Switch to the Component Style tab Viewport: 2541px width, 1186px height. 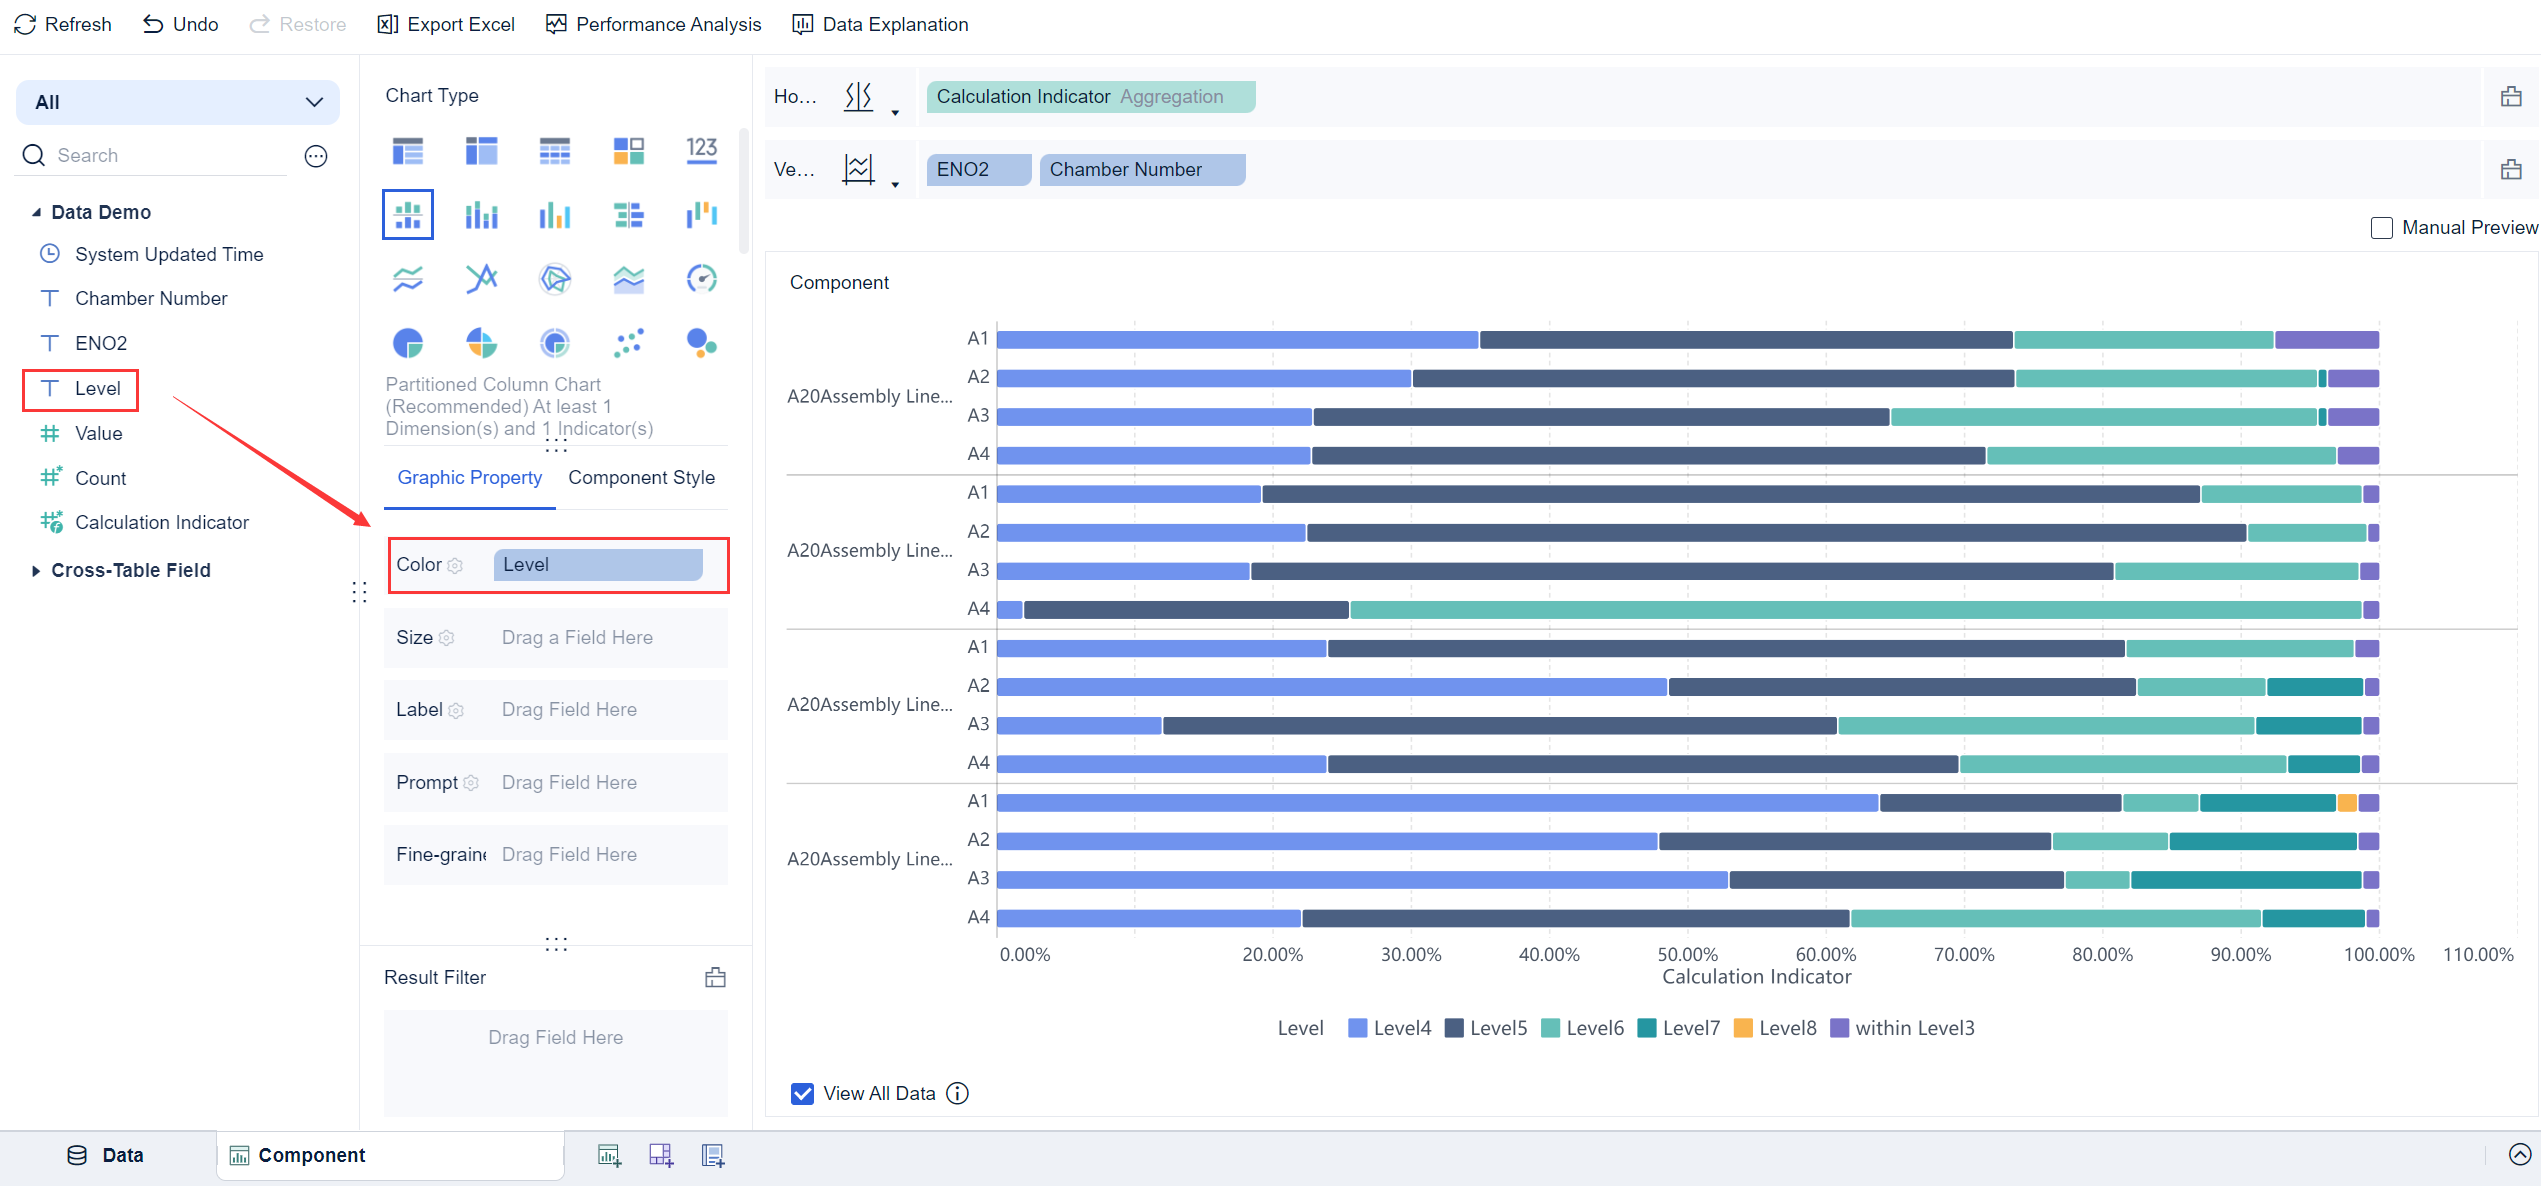click(641, 478)
